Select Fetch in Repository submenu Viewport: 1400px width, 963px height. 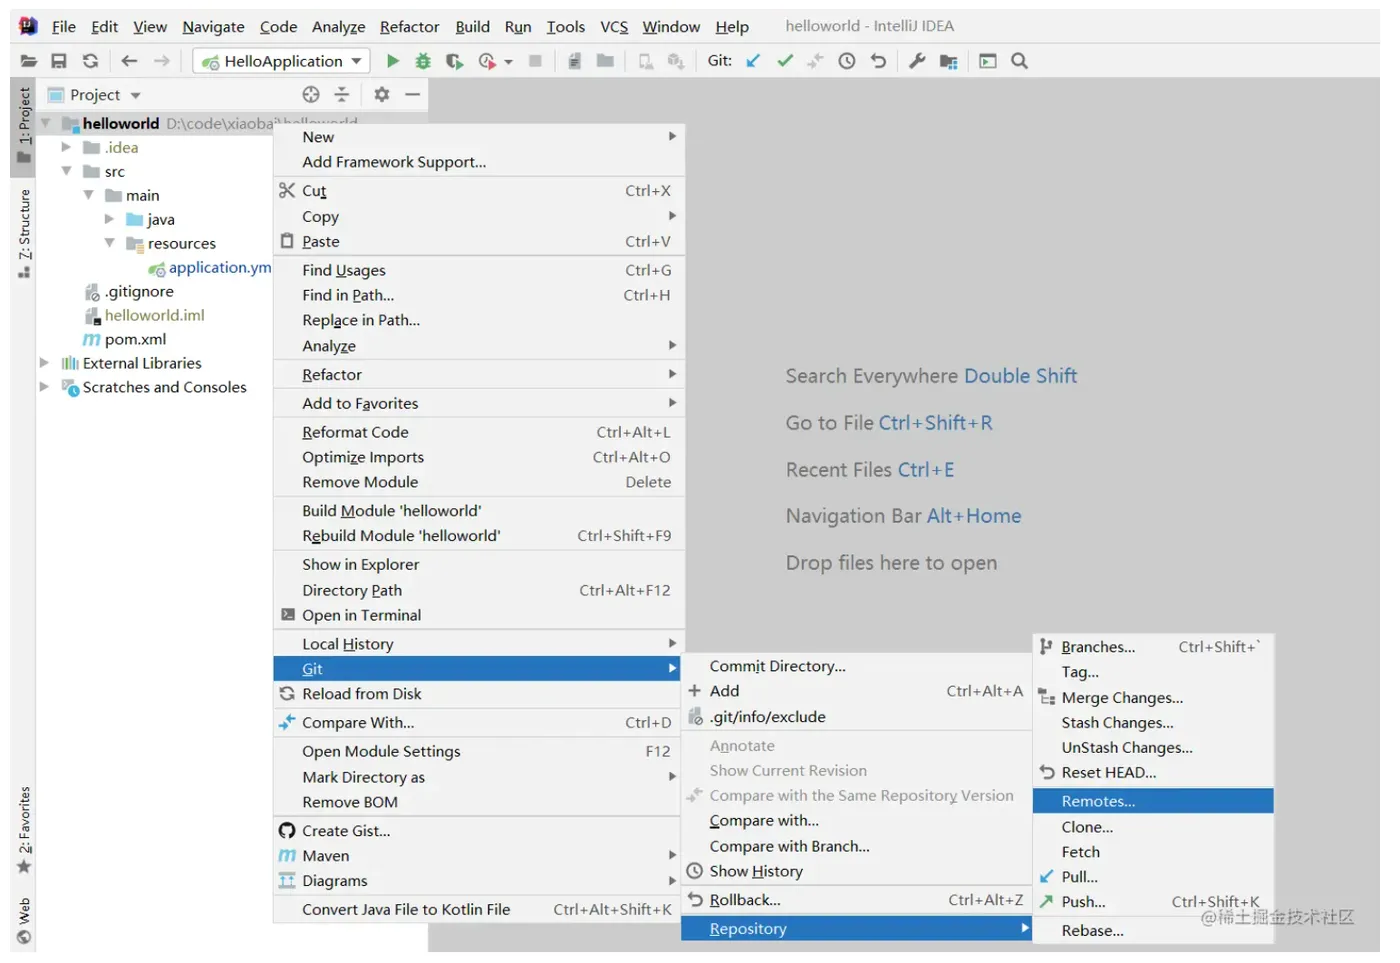(1153, 852)
